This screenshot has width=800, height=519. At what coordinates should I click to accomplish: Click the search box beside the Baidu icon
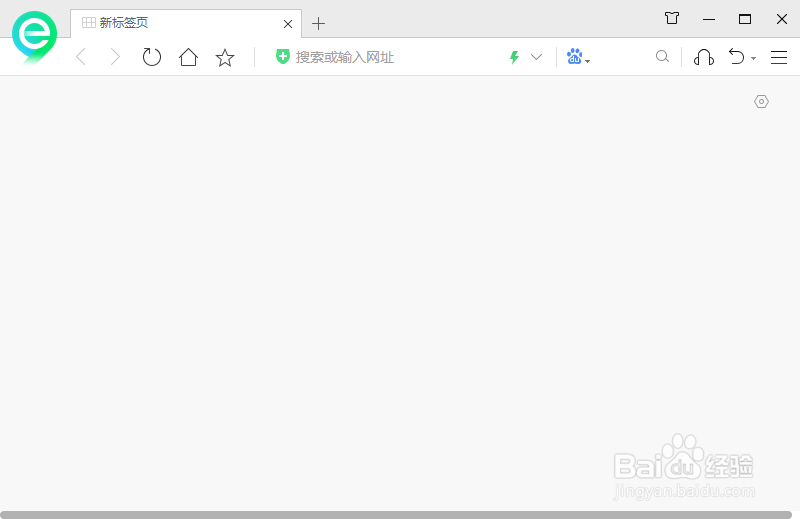coord(622,57)
